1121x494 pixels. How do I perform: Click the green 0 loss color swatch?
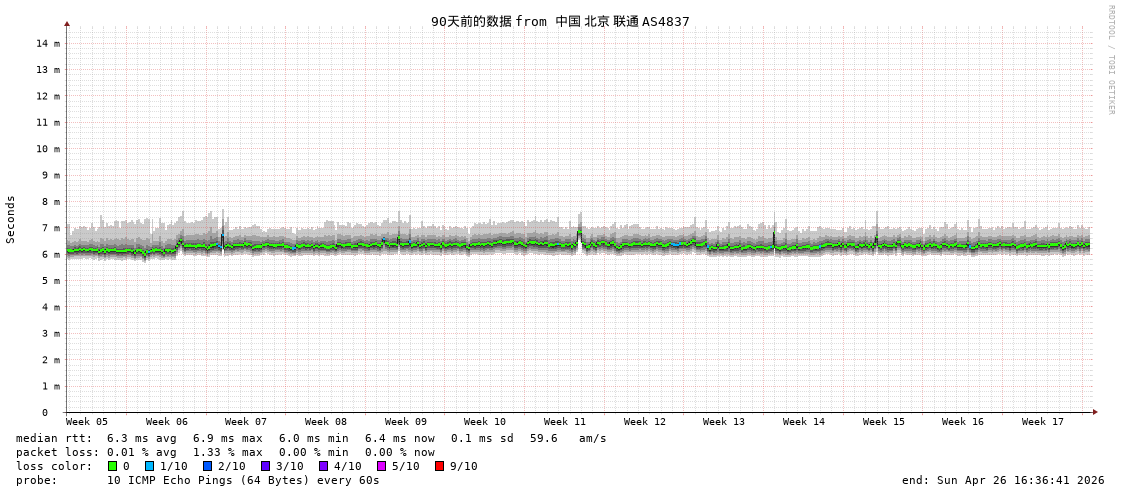(112, 466)
